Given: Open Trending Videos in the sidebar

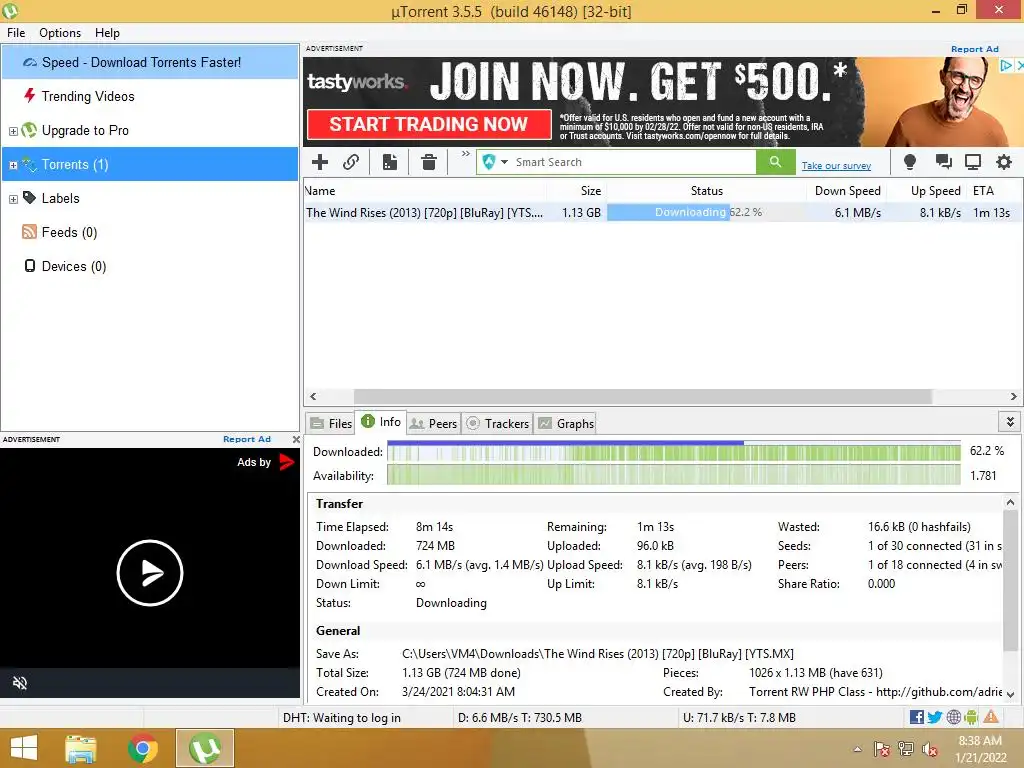Looking at the screenshot, I should point(88,97).
